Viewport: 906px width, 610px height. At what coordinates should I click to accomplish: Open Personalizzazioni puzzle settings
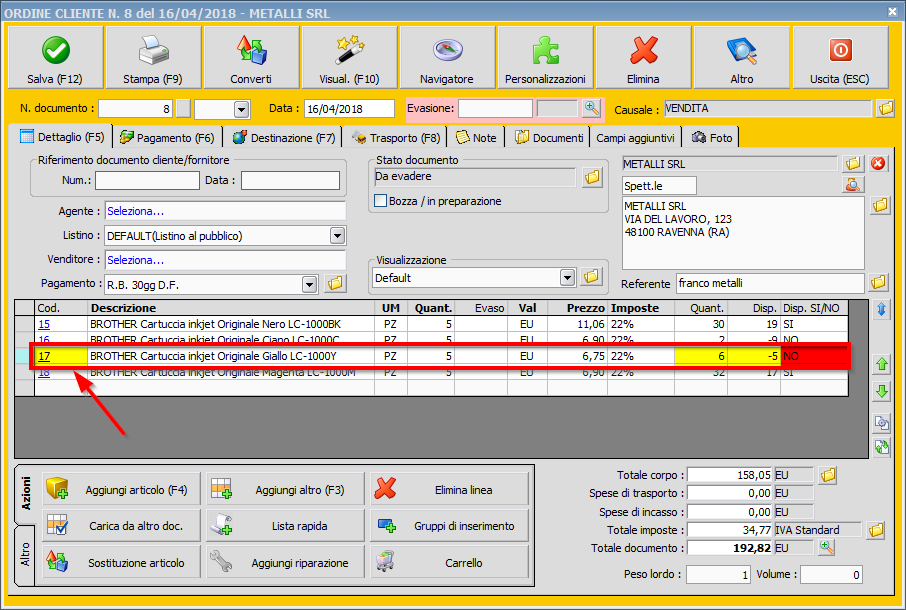[x=545, y=57]
